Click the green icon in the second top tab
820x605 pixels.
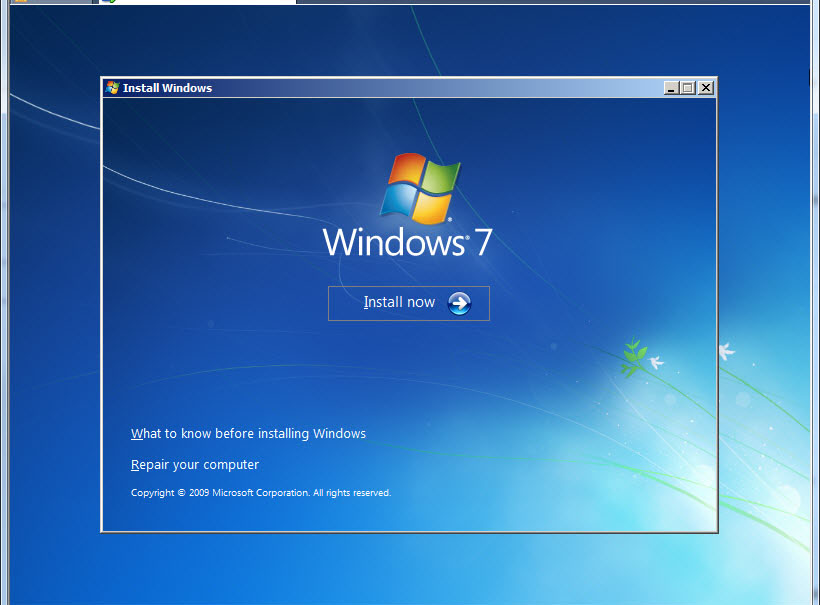[110, 3]
